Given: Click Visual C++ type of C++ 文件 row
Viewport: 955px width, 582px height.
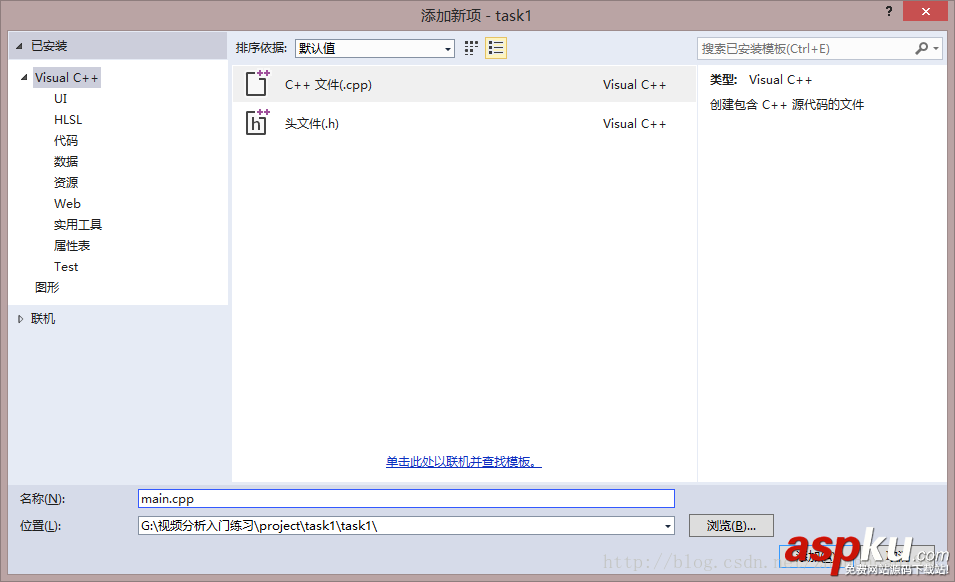Looking at the screenshot, I should pos(634,85).
